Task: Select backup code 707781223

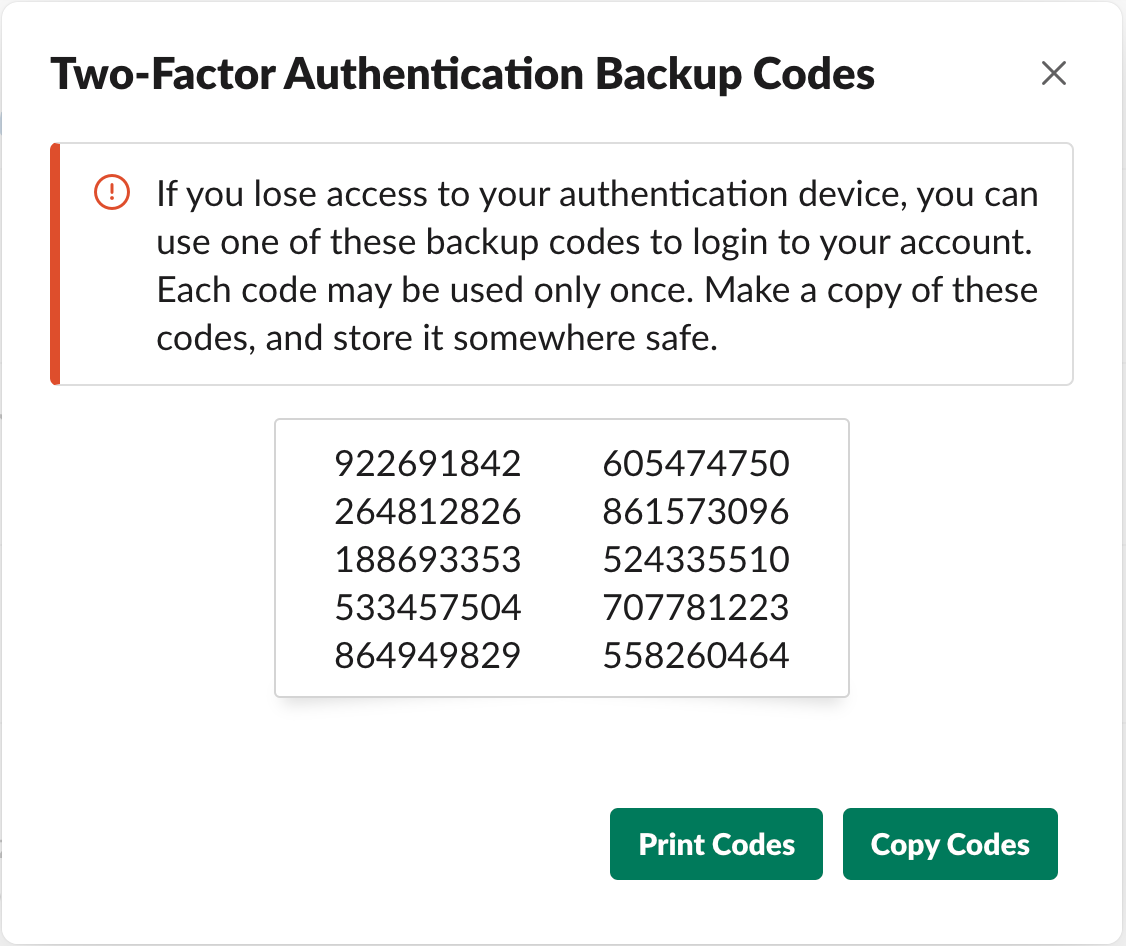Action: (696, 608)
